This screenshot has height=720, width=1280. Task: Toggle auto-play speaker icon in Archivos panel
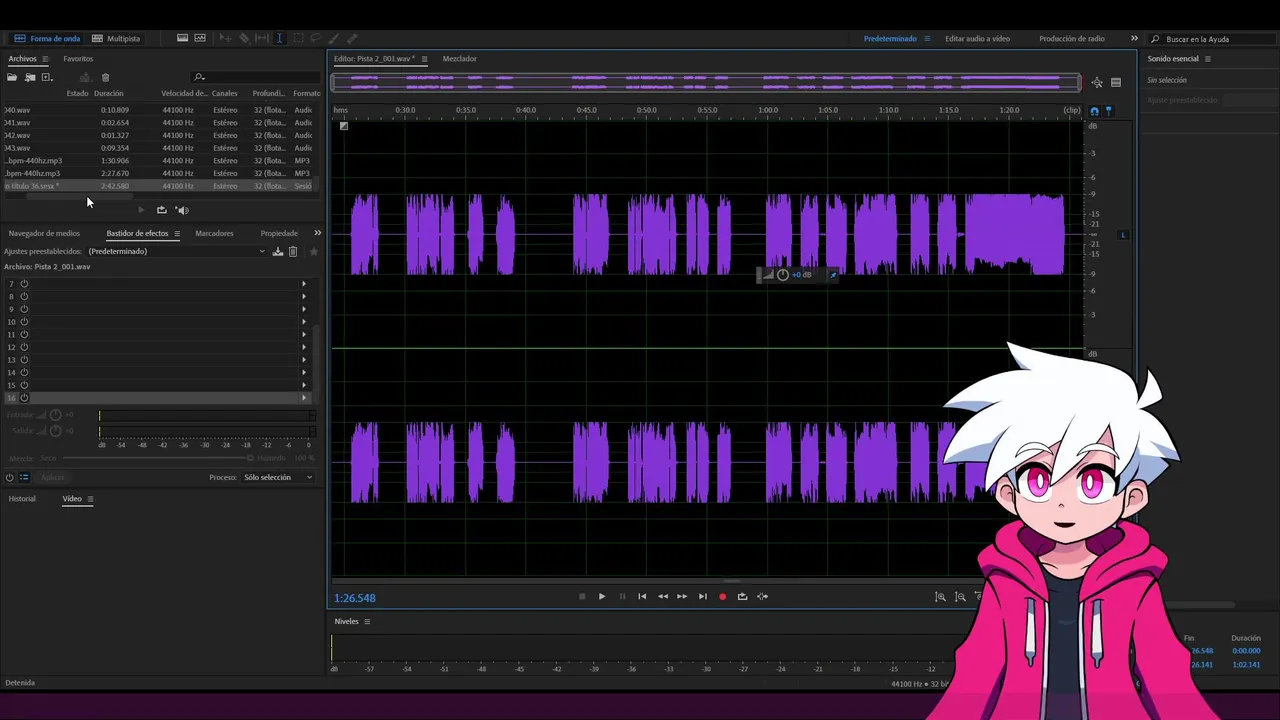pos(182,210)
